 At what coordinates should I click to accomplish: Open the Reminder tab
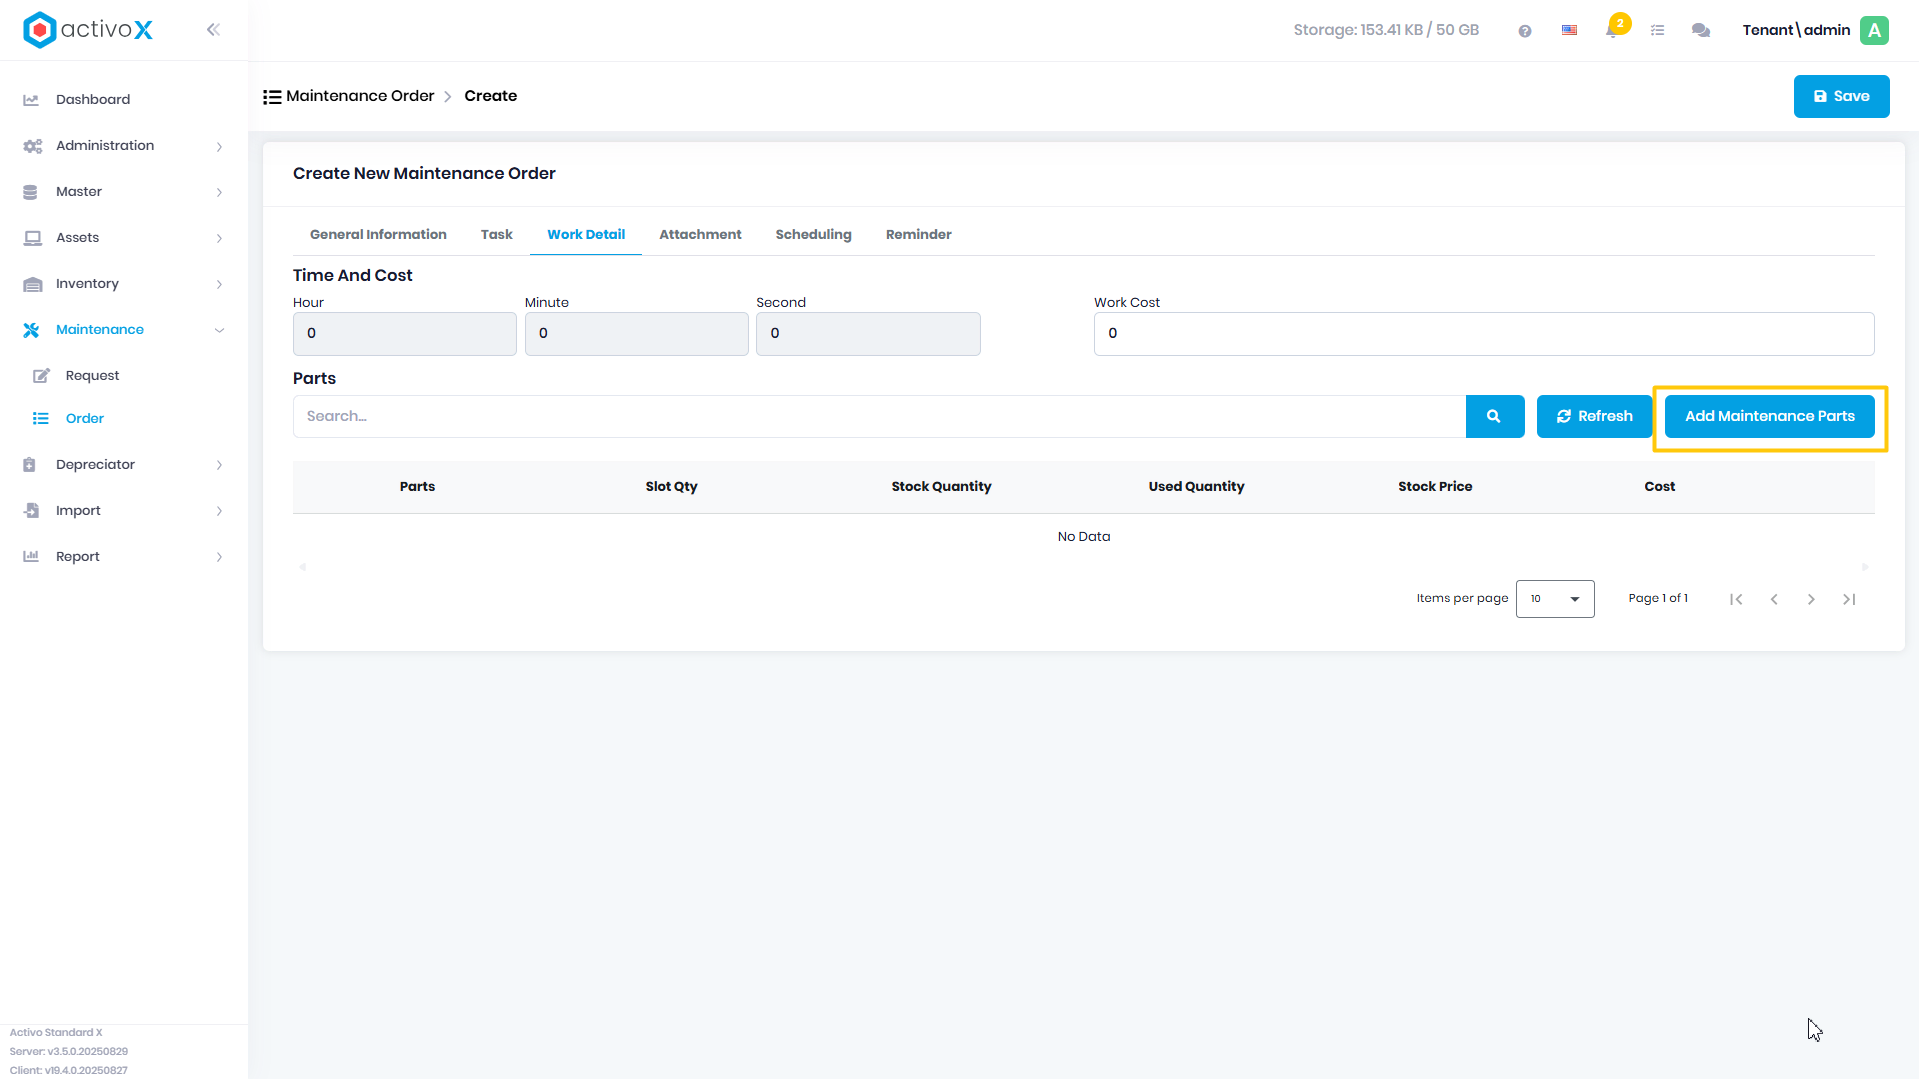pos(918,235)
